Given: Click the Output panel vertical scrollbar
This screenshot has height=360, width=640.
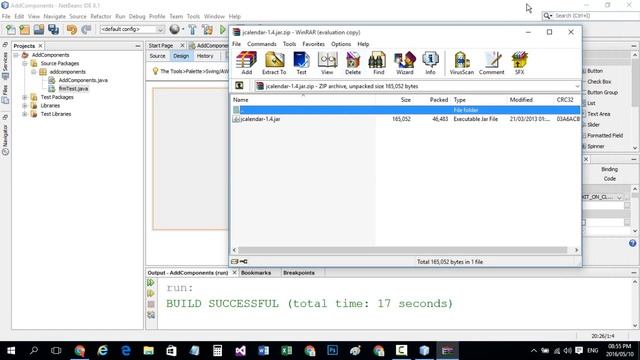Looking at the screenshot, I should 635,304.
